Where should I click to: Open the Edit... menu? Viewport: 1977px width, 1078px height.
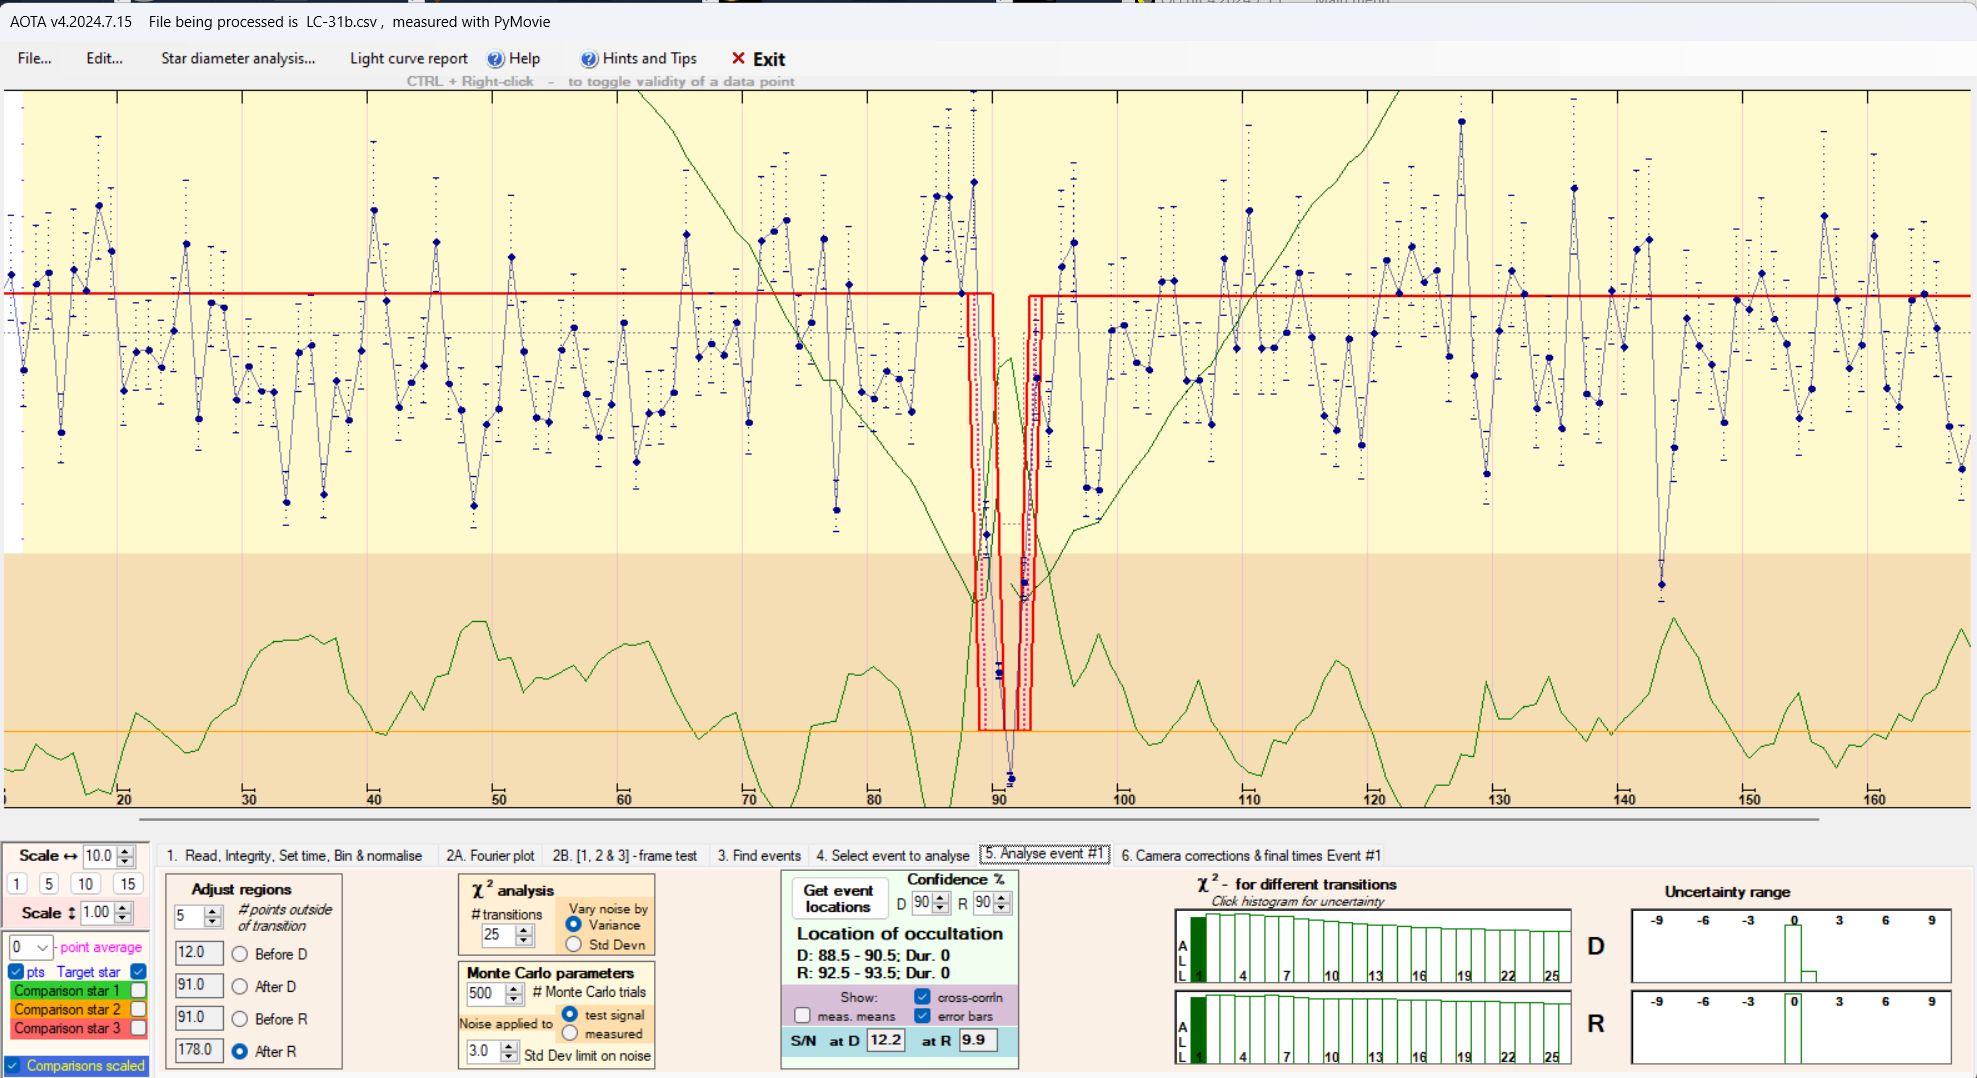[x=104, y=58]
